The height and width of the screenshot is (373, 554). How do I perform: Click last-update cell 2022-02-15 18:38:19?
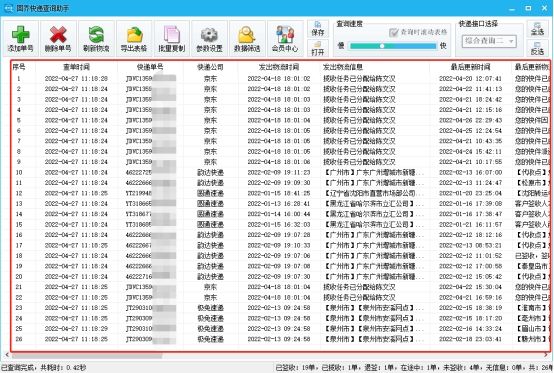point(470,308)
